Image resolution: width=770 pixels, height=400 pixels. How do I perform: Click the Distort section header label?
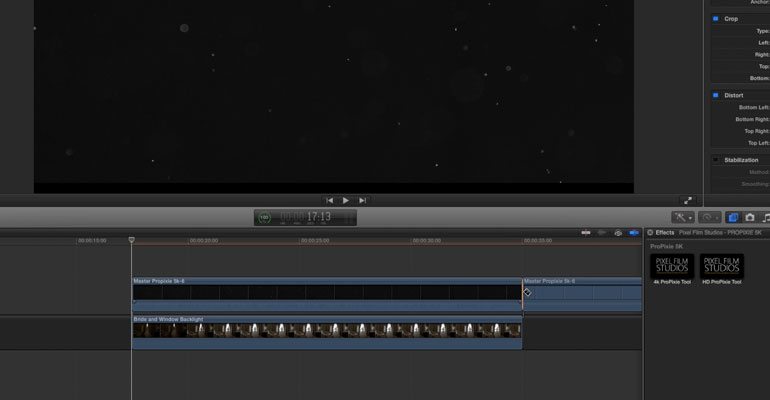(x=734, y=95)
